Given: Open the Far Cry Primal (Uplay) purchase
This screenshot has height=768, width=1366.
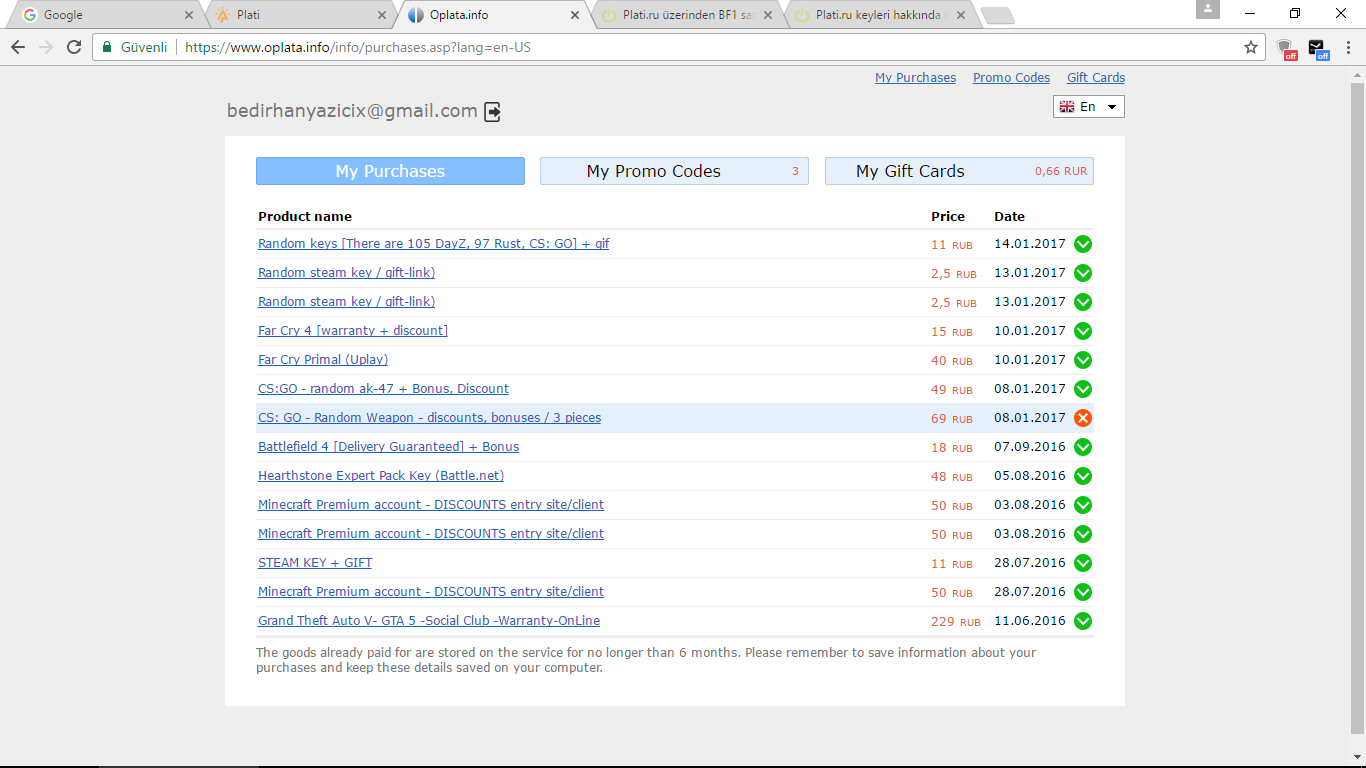Looking at the screenshot, I should 323,360.
